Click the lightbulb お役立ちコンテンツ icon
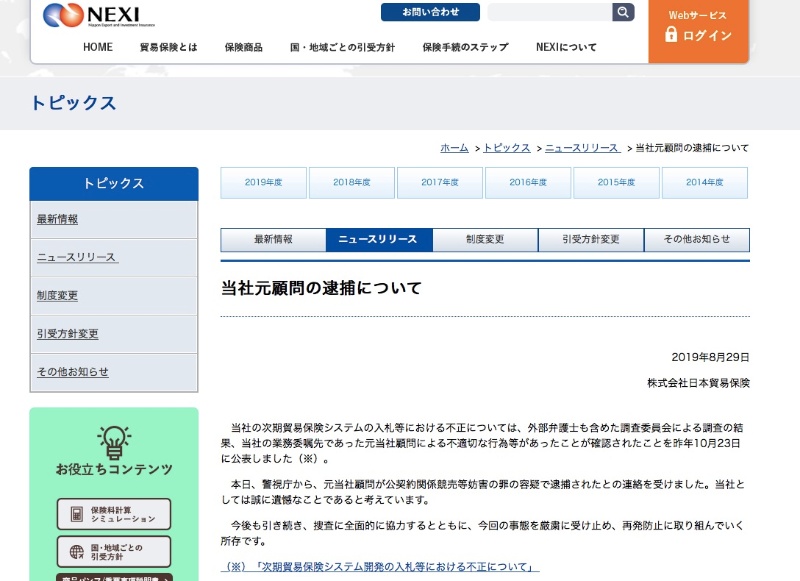800x581 pixels. point(114,442)
